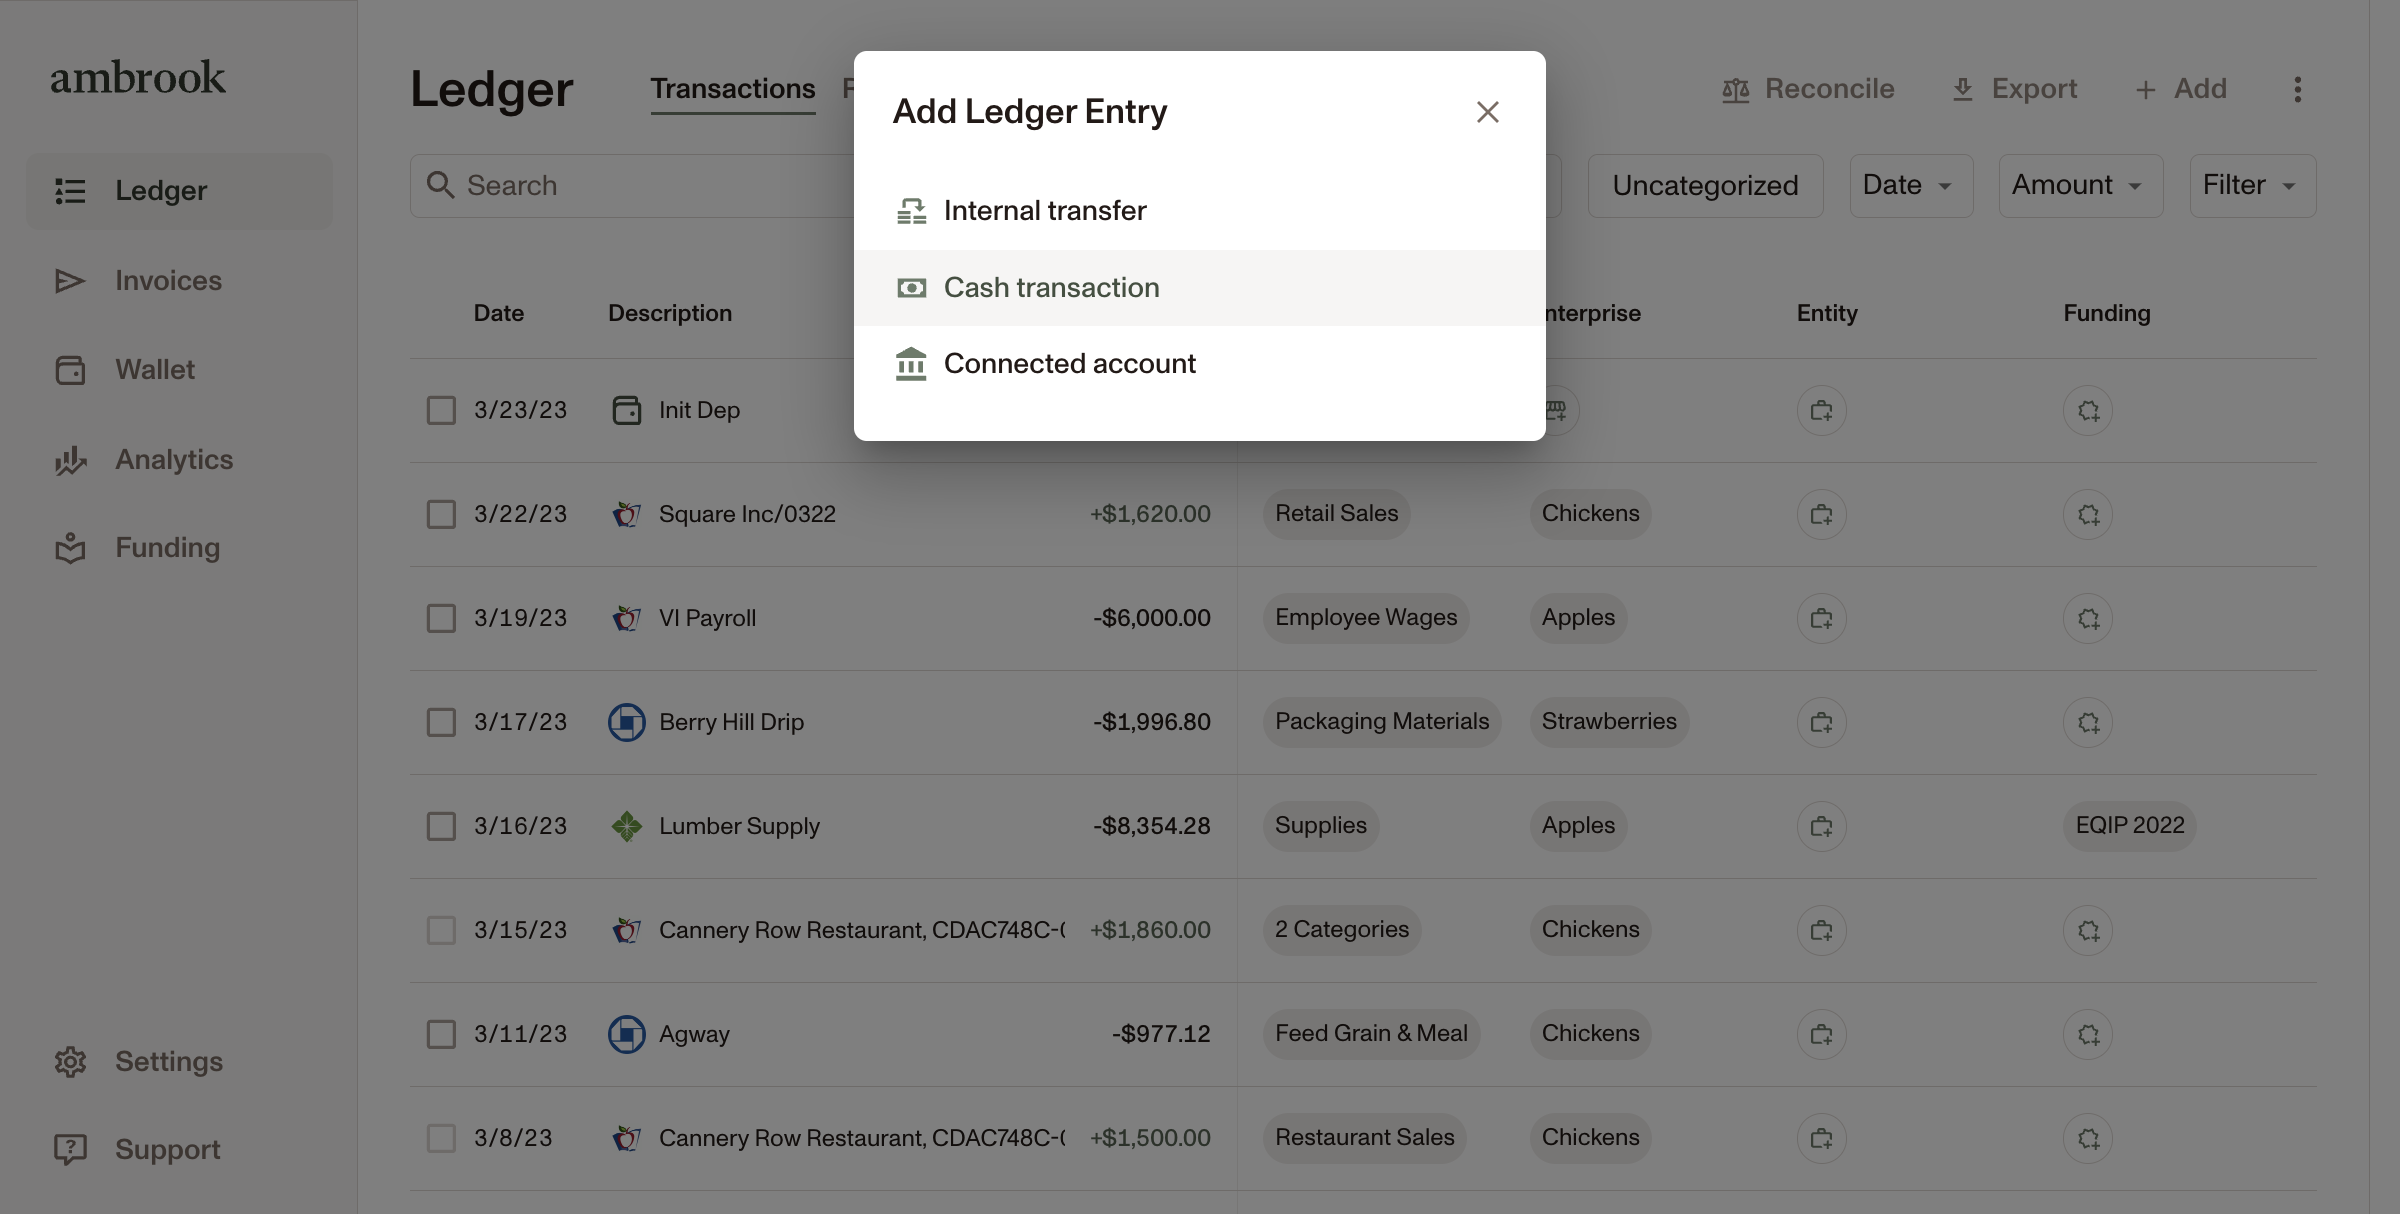
Task: Open Settings gear in sidebar
Action: pyautogui.click(x=70, y=1062)
